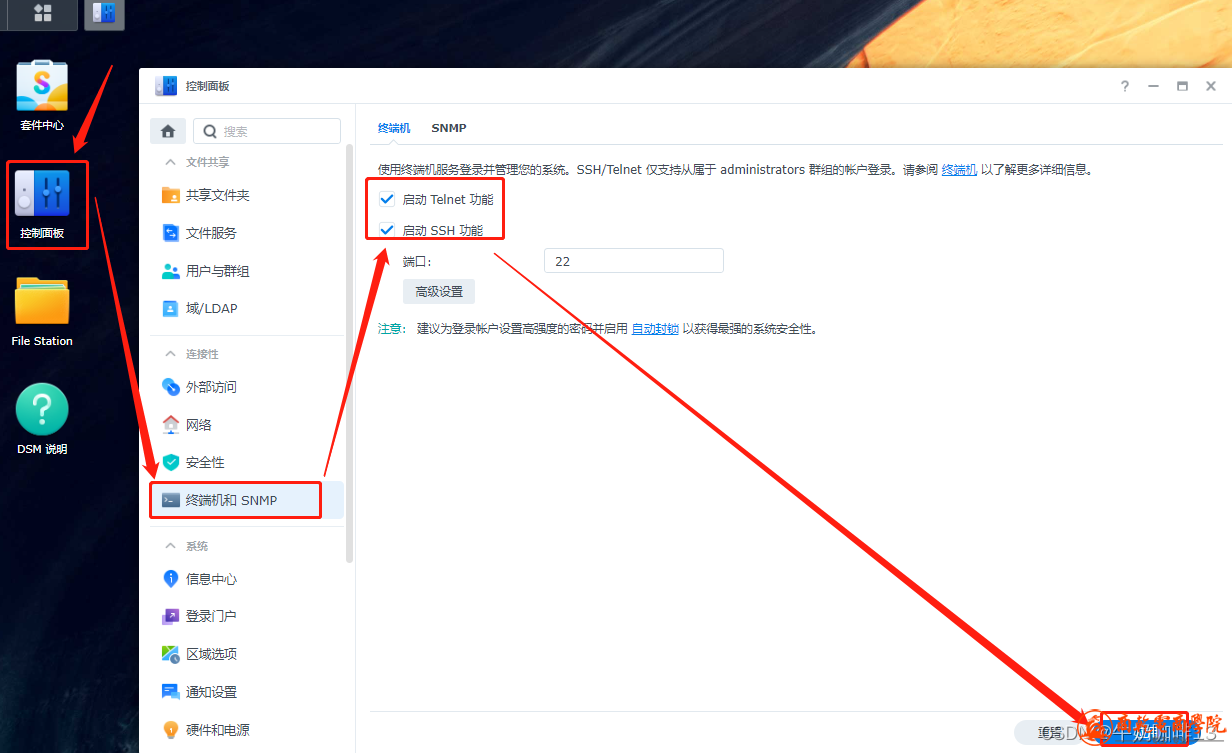Click the 用户与群组 sidebar icon

click(x=171, y=271)
